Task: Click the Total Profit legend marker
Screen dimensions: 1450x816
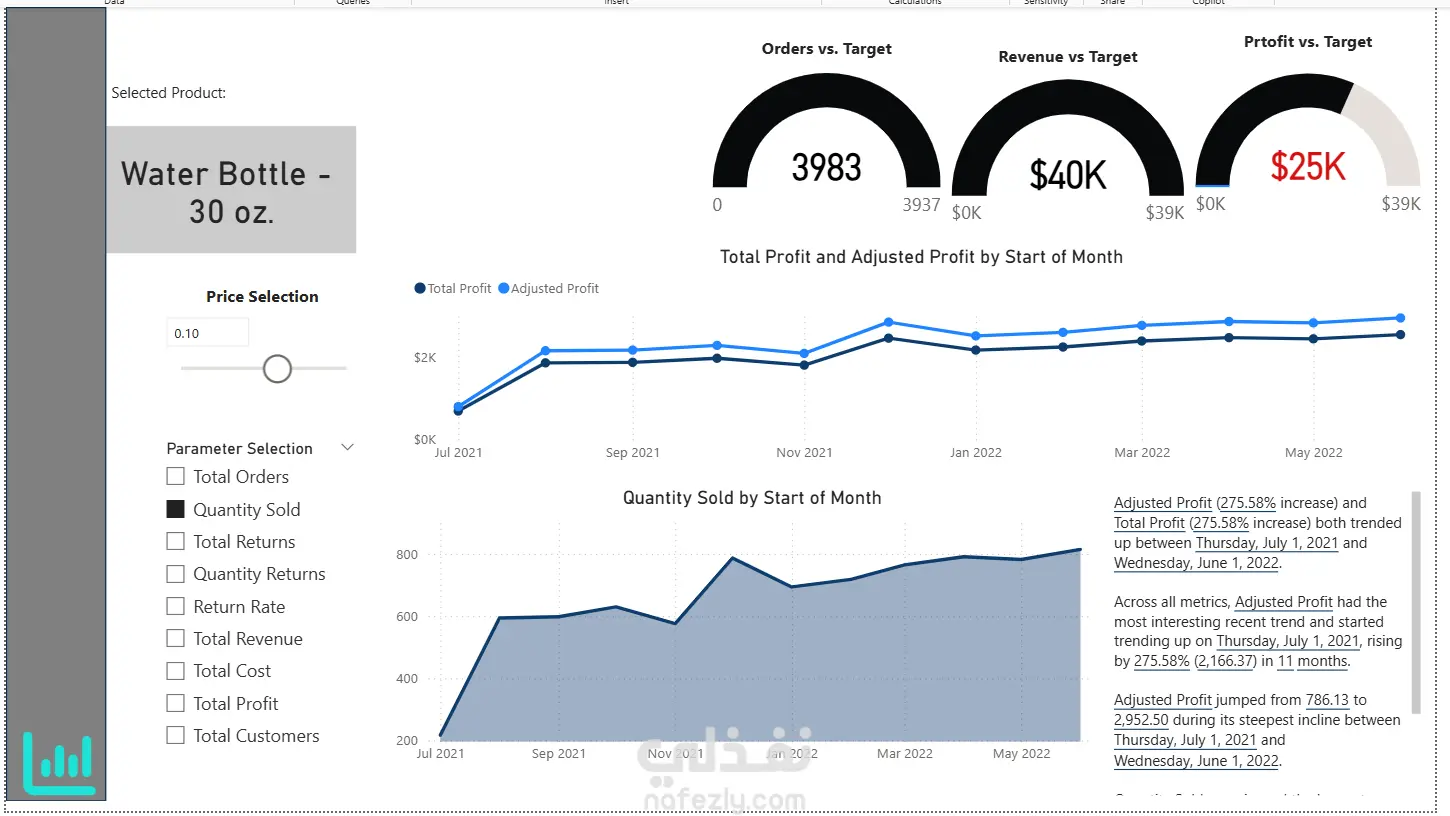Action: (x=420, y=288)
